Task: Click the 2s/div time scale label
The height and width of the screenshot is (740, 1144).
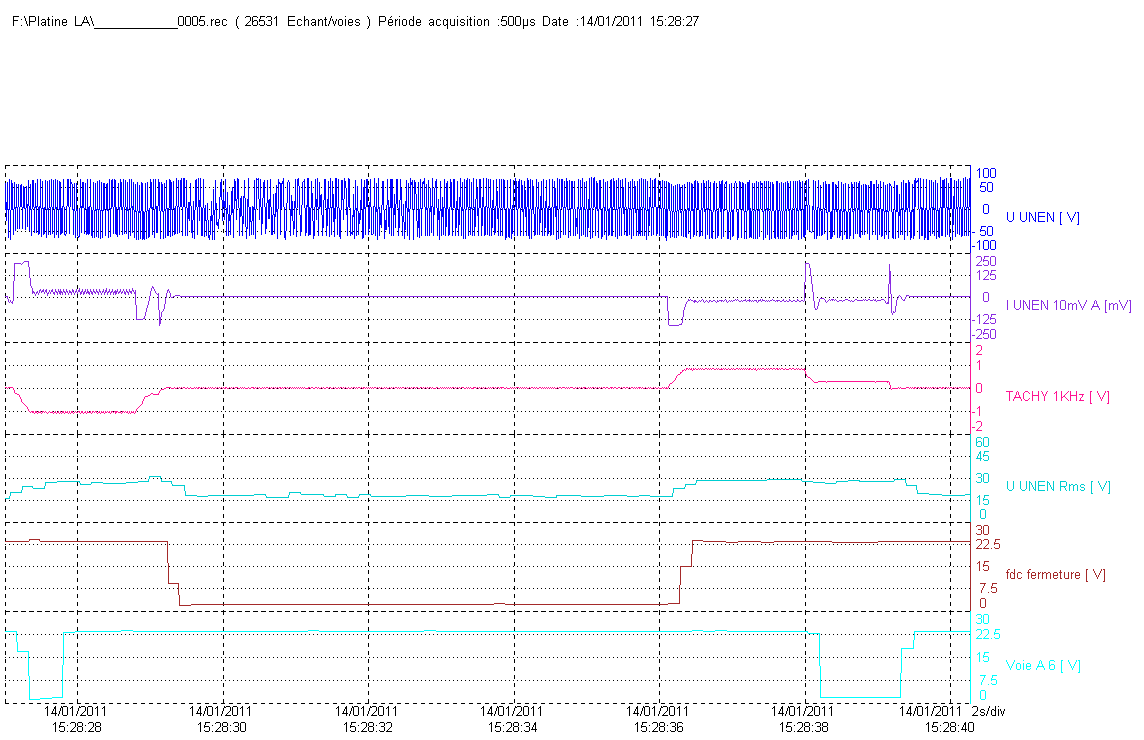Action: [x=989, y=711]
